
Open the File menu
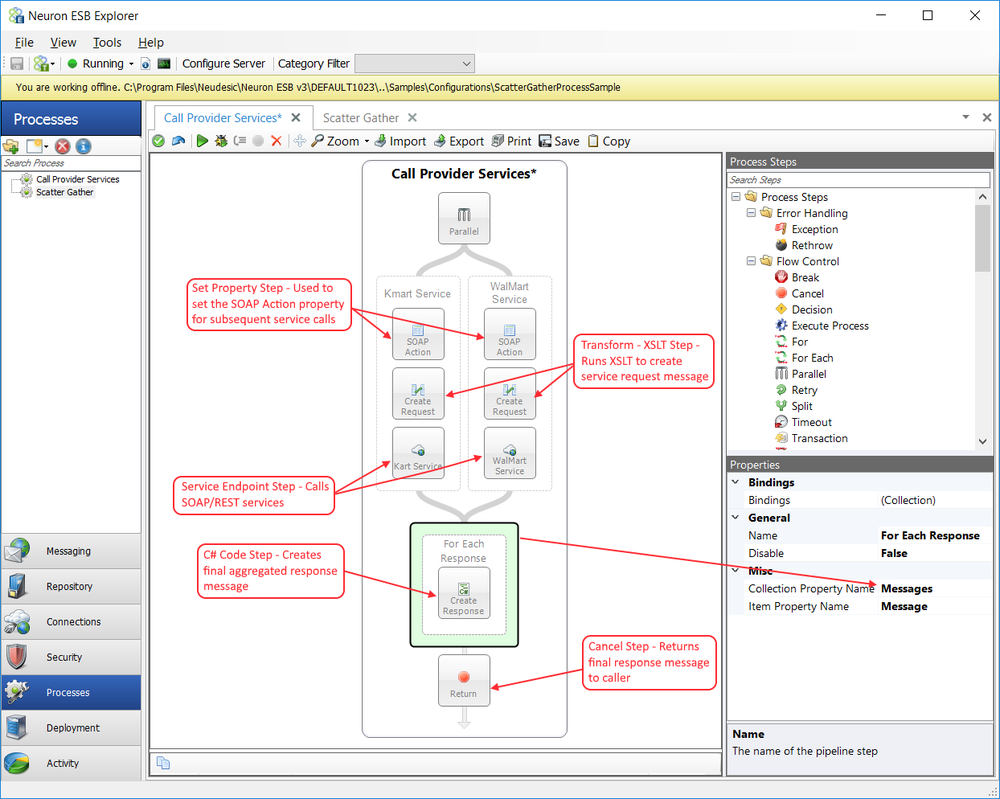coord(24,43)
